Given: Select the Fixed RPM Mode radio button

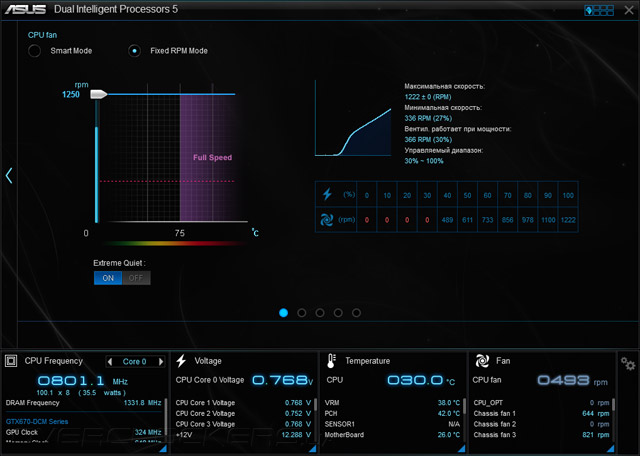Looking at the screenshot, I should [x=134, y=51].
